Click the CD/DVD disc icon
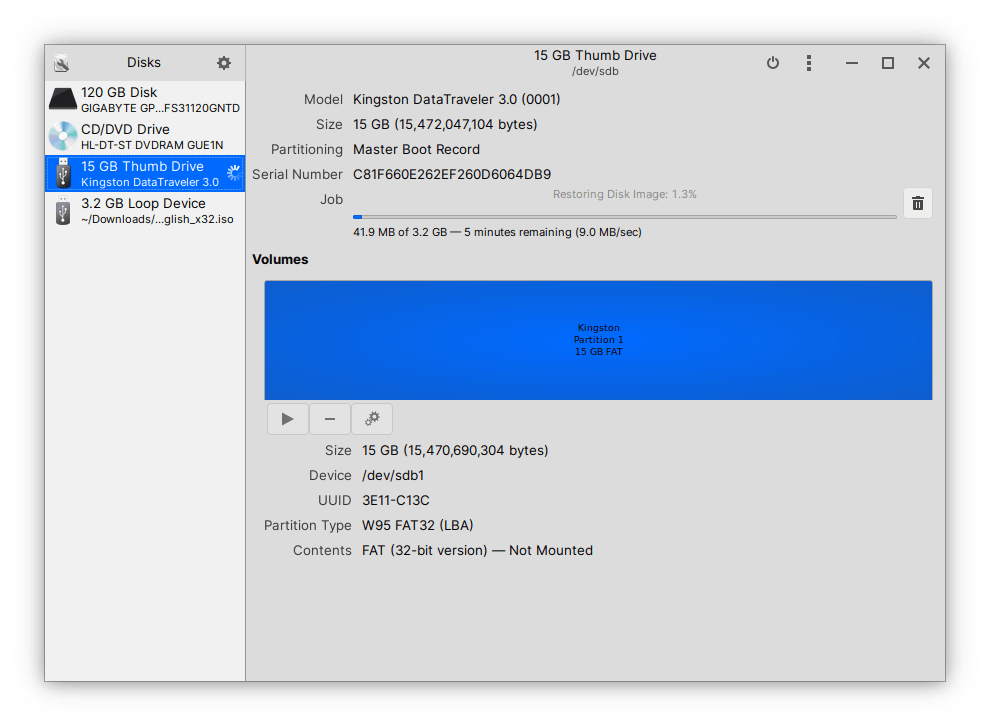The image size is (990, 726). click(x=63, y=136)
